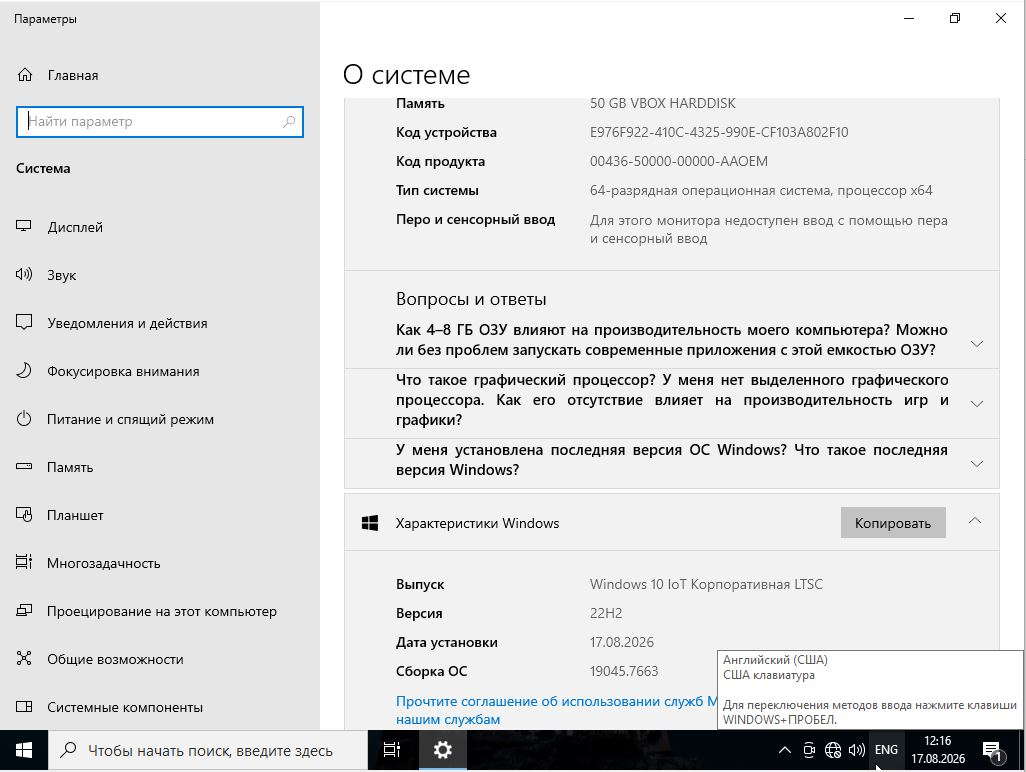1026x772 pixels.
Task: Open network status tray icon
Action: [x=832, y=750]
